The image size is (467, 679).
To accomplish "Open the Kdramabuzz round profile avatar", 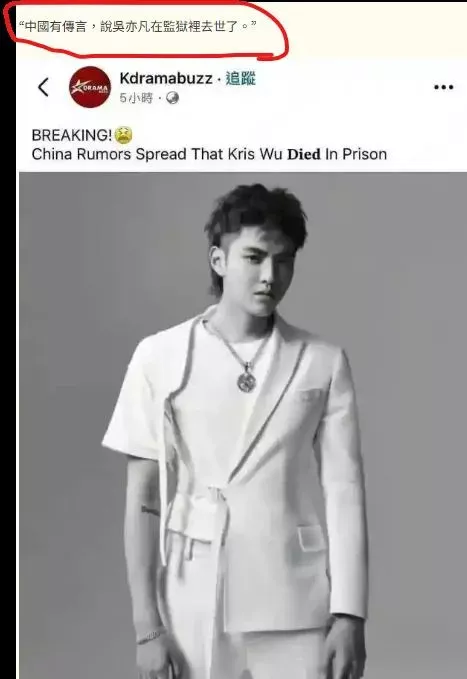I will (90, 87).
